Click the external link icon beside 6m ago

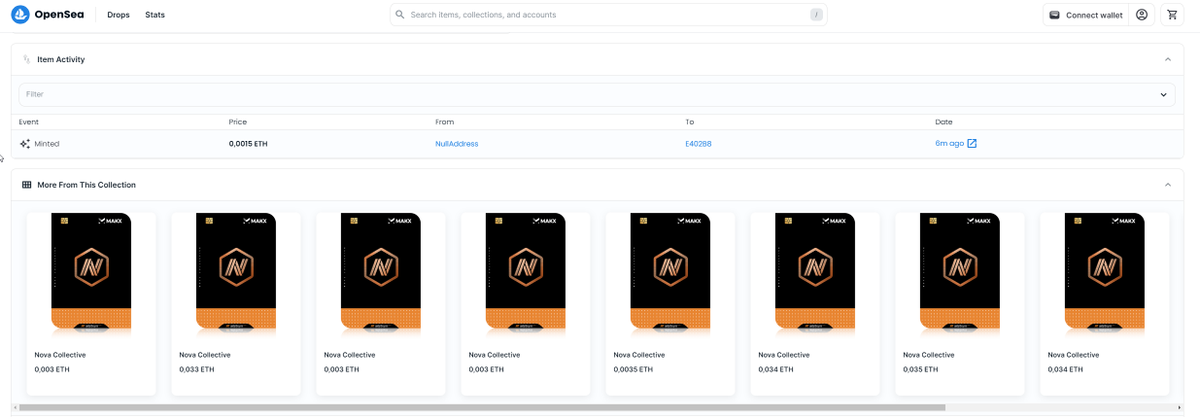972,144
